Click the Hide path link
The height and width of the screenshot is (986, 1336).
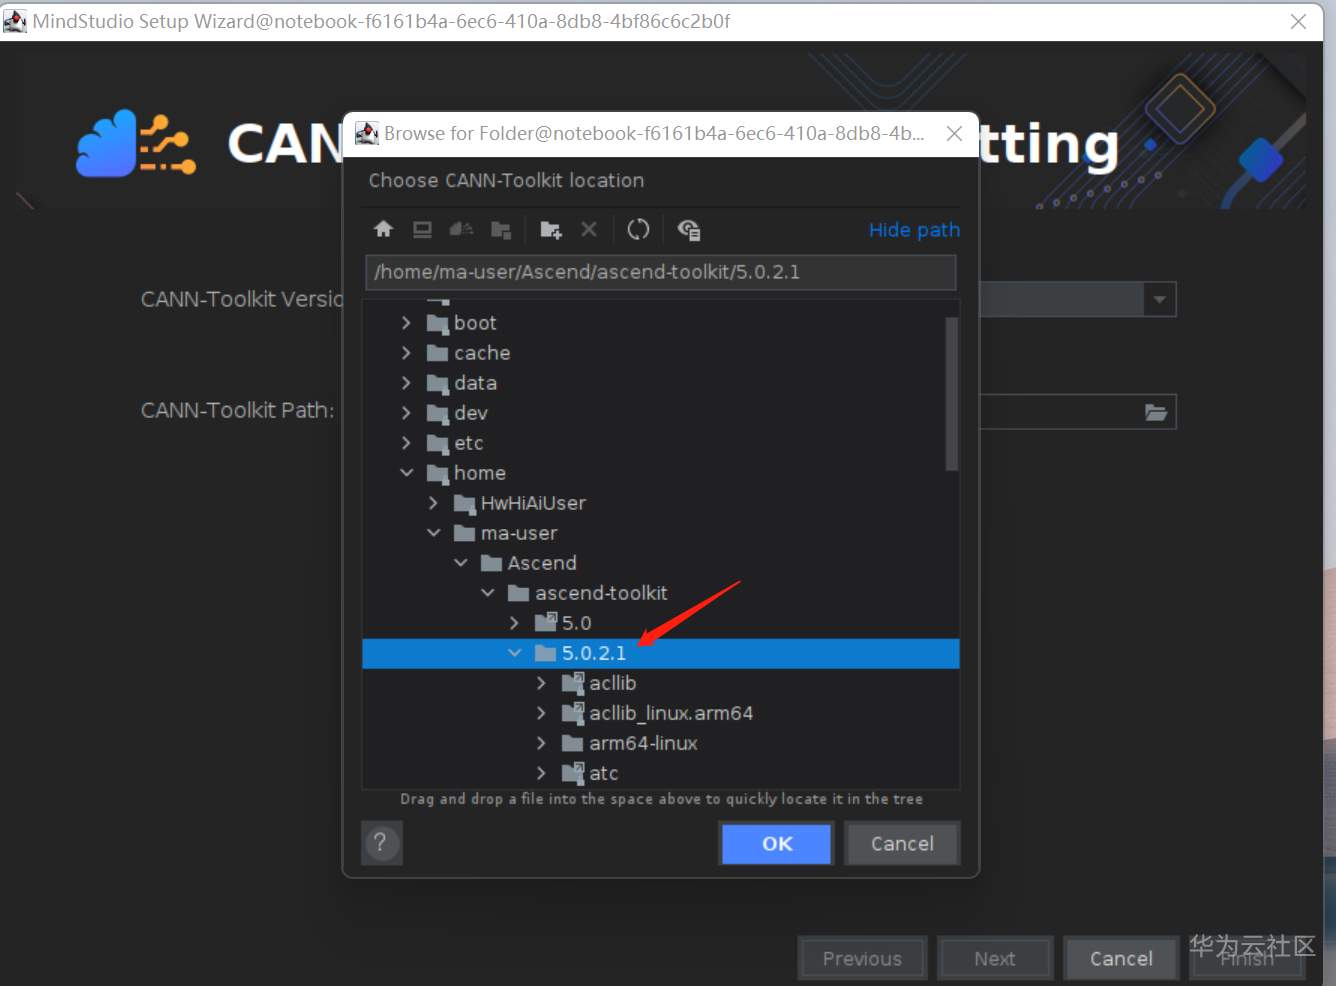pyautogui.click(x=914, y=230)
